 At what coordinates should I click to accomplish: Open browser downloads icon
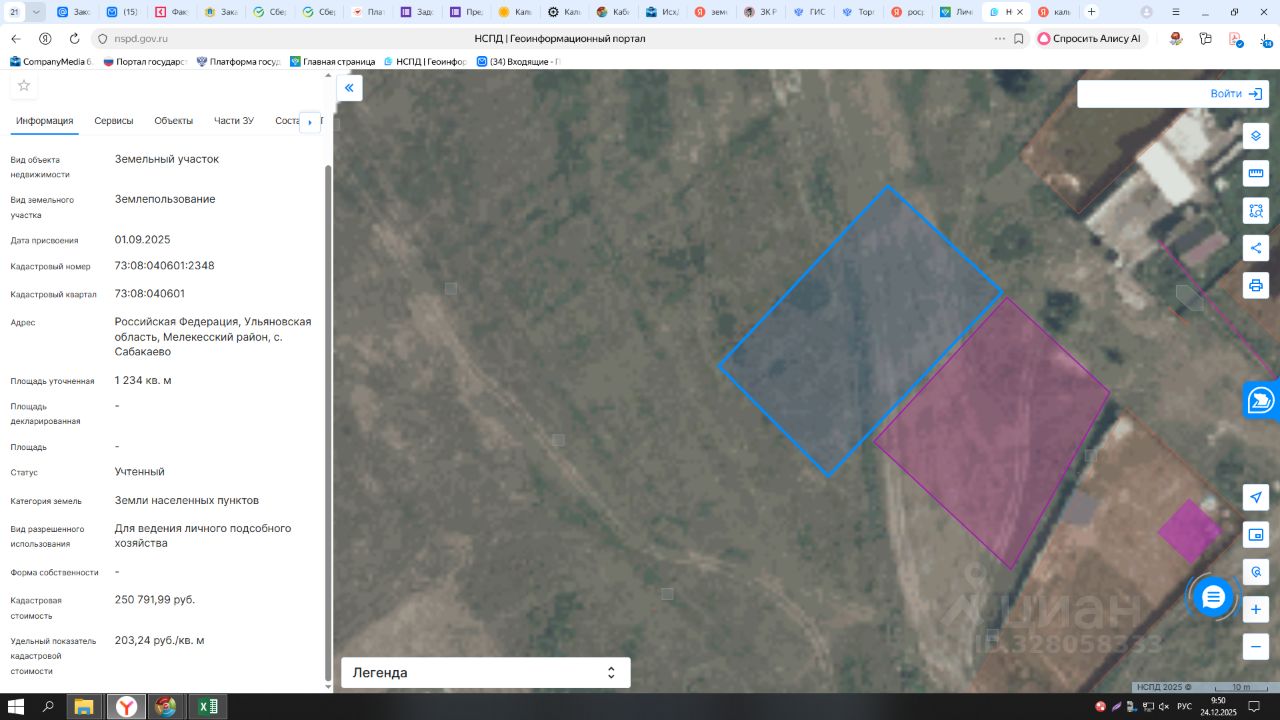tap(1265, 38)
